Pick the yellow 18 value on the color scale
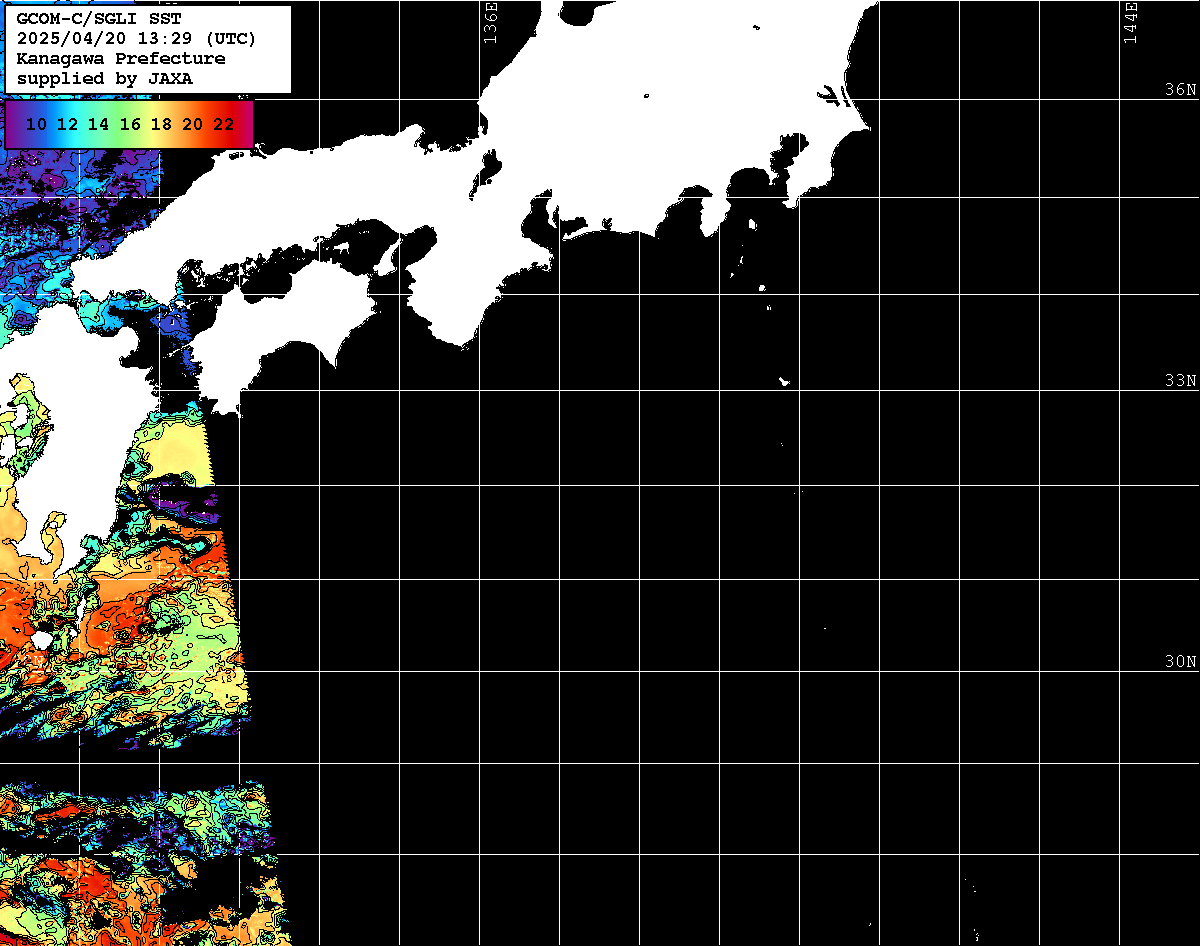This screenshot has height=946, width=1200. coord(161,124)
